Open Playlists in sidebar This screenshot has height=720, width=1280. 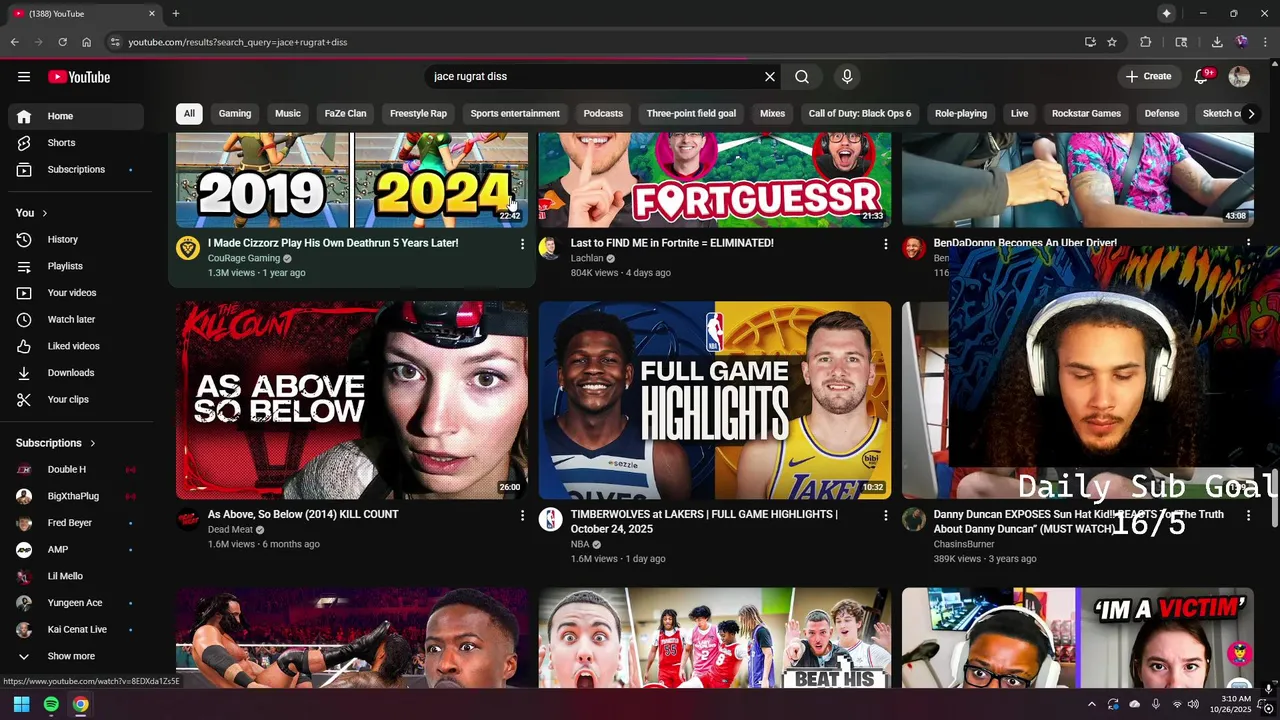[x=76, y=266]
